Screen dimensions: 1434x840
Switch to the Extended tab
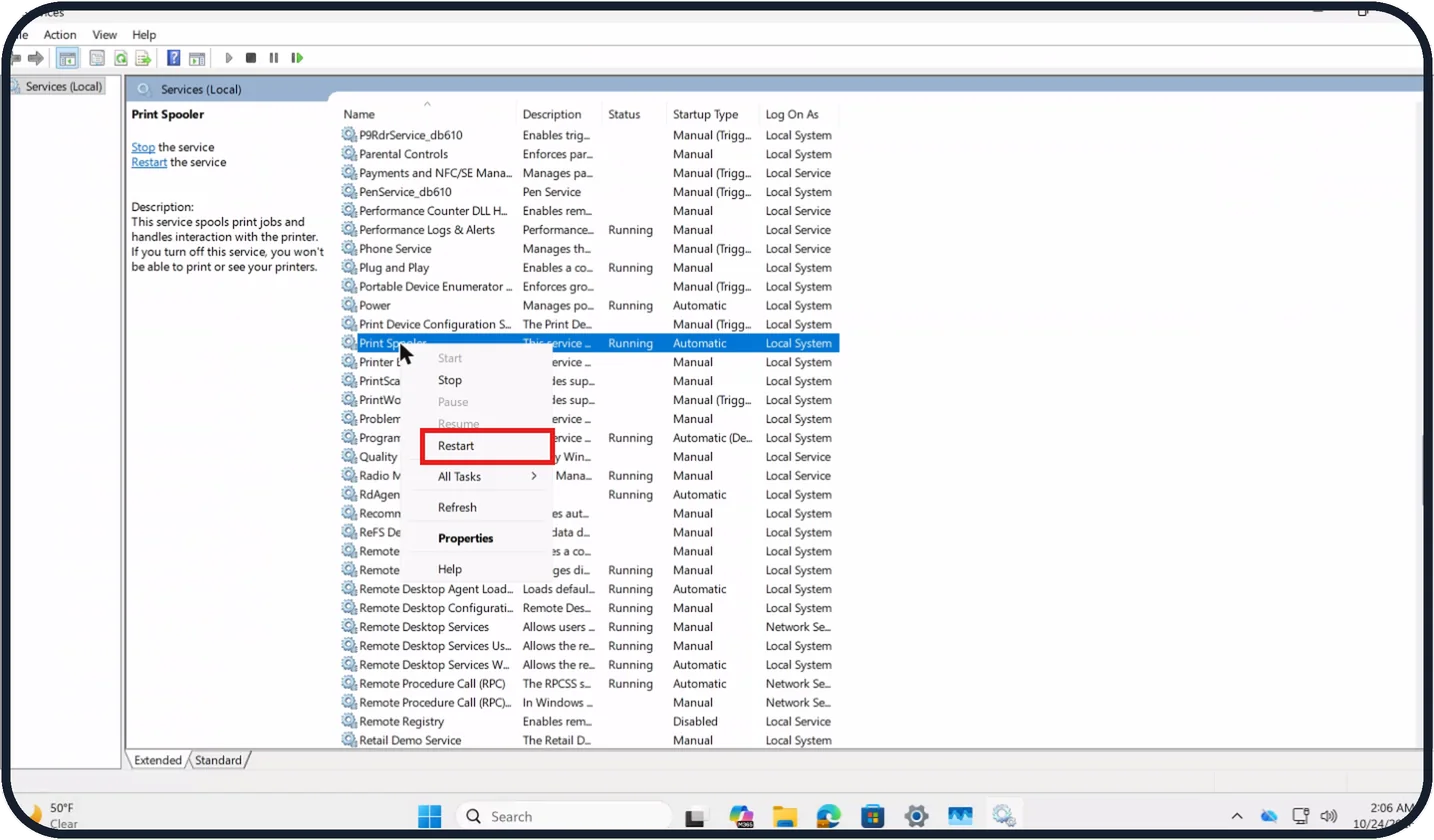158,760
